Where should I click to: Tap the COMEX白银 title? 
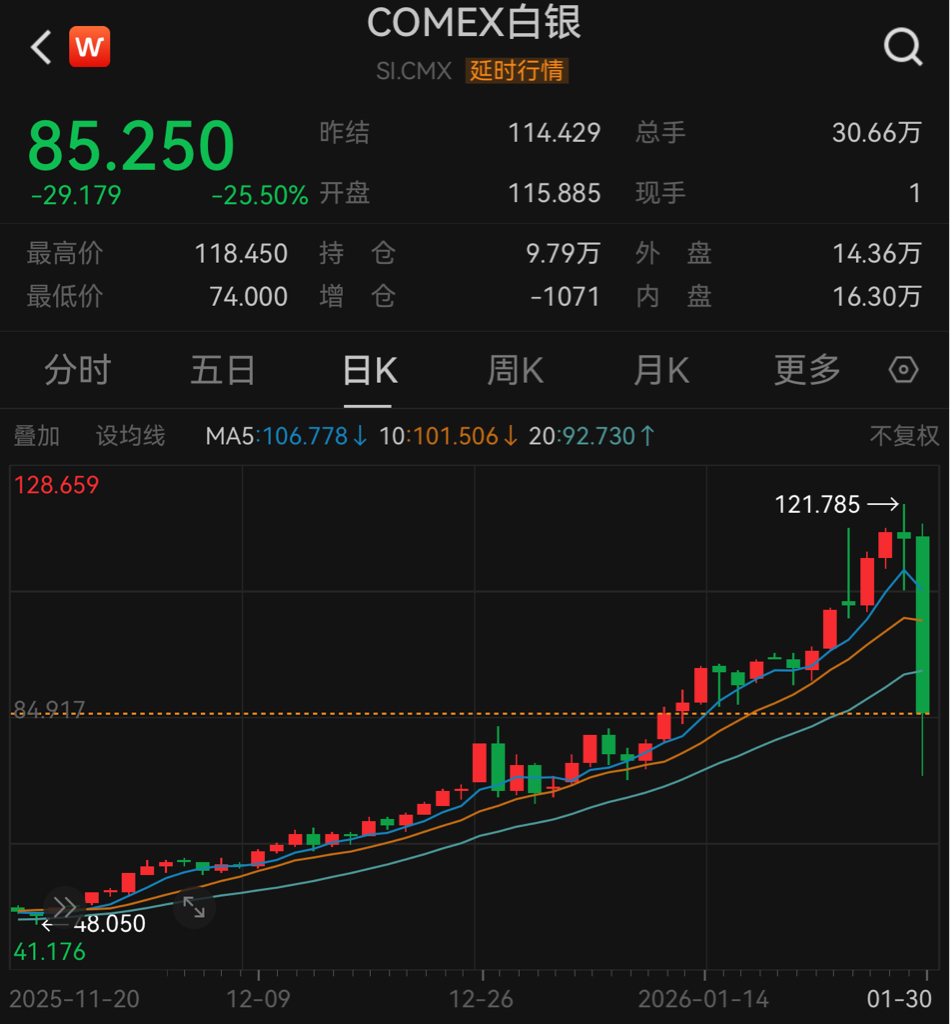(474, 23)
